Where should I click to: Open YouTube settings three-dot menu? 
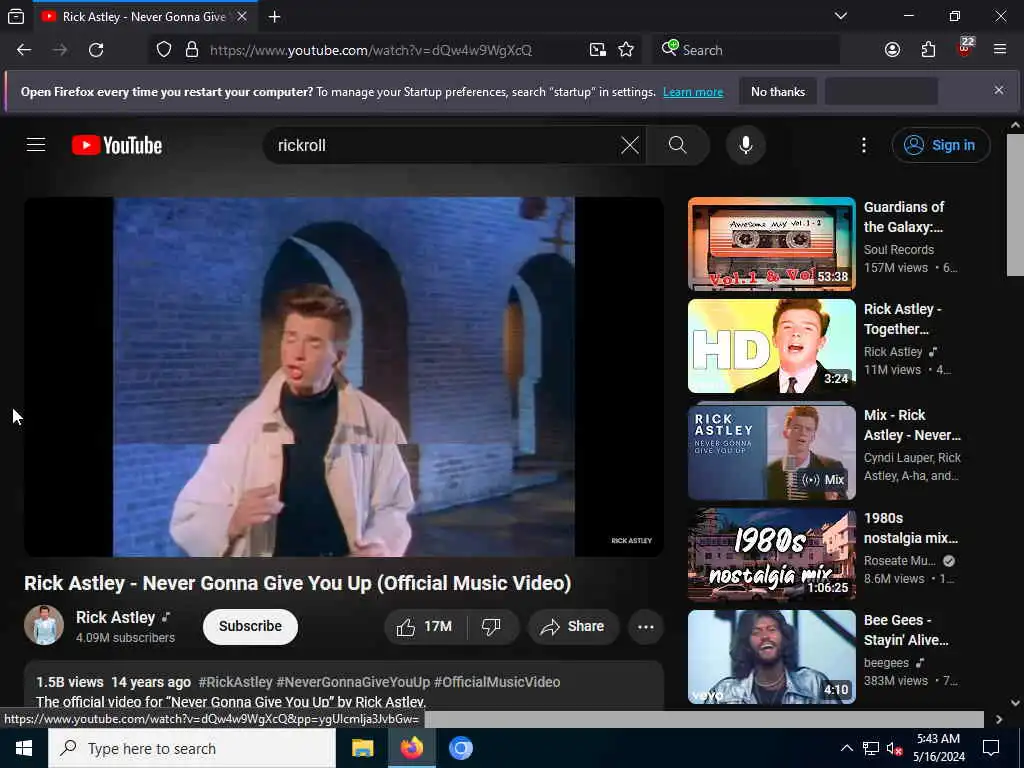[863, 145]
